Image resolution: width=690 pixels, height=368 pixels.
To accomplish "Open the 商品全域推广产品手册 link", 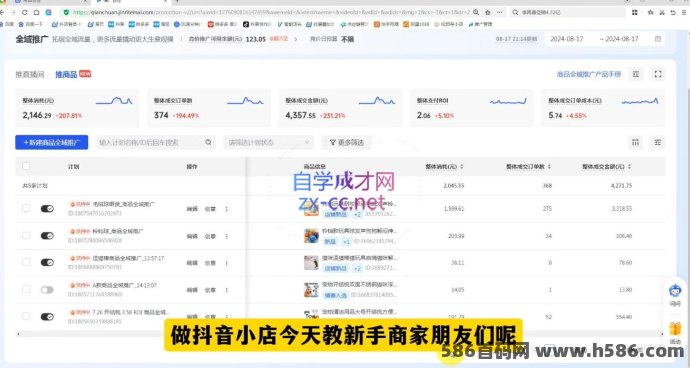I will pyautogui.click(x=589, y=74).
